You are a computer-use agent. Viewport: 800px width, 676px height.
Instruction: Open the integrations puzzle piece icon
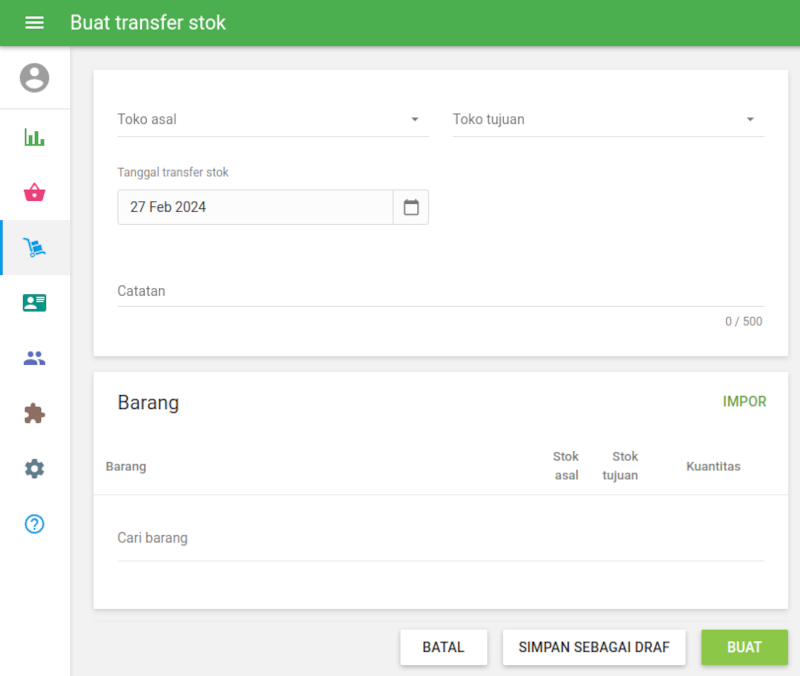[34, 413]
